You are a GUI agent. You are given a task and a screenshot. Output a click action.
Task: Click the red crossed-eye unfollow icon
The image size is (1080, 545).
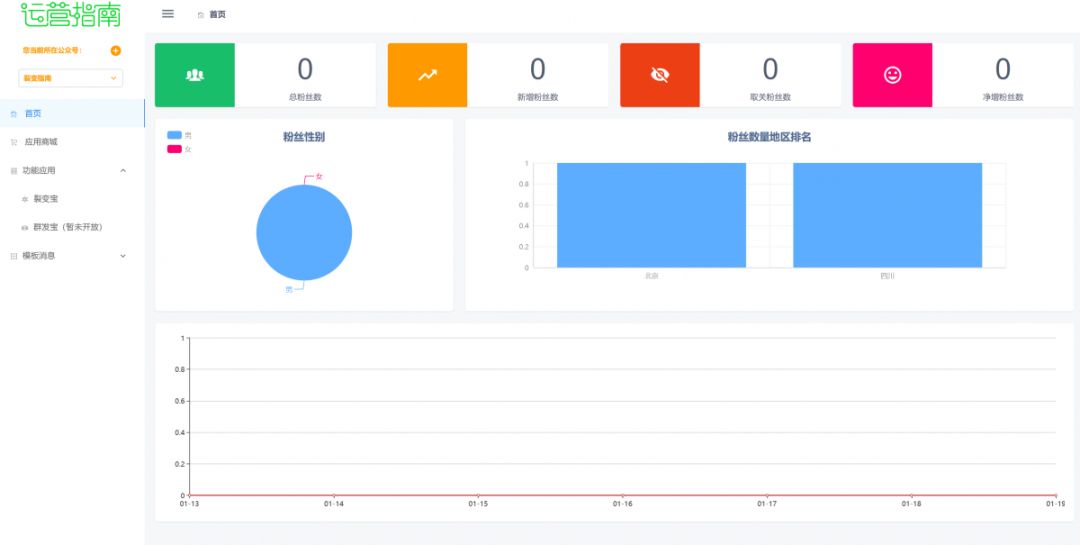coord(660,75)
